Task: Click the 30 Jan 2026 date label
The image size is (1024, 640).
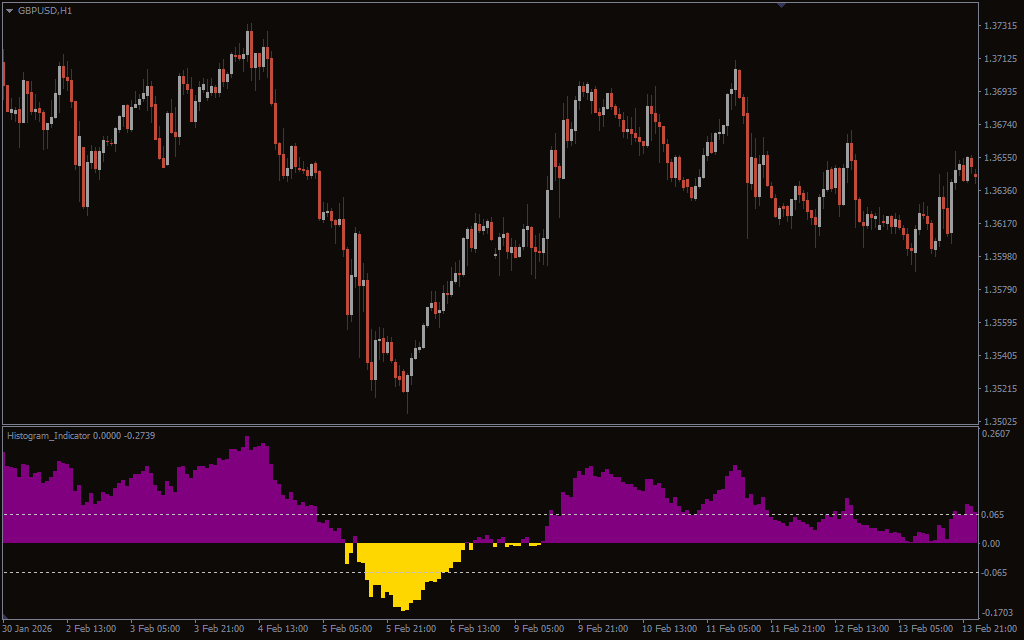Action: point(28,629)
